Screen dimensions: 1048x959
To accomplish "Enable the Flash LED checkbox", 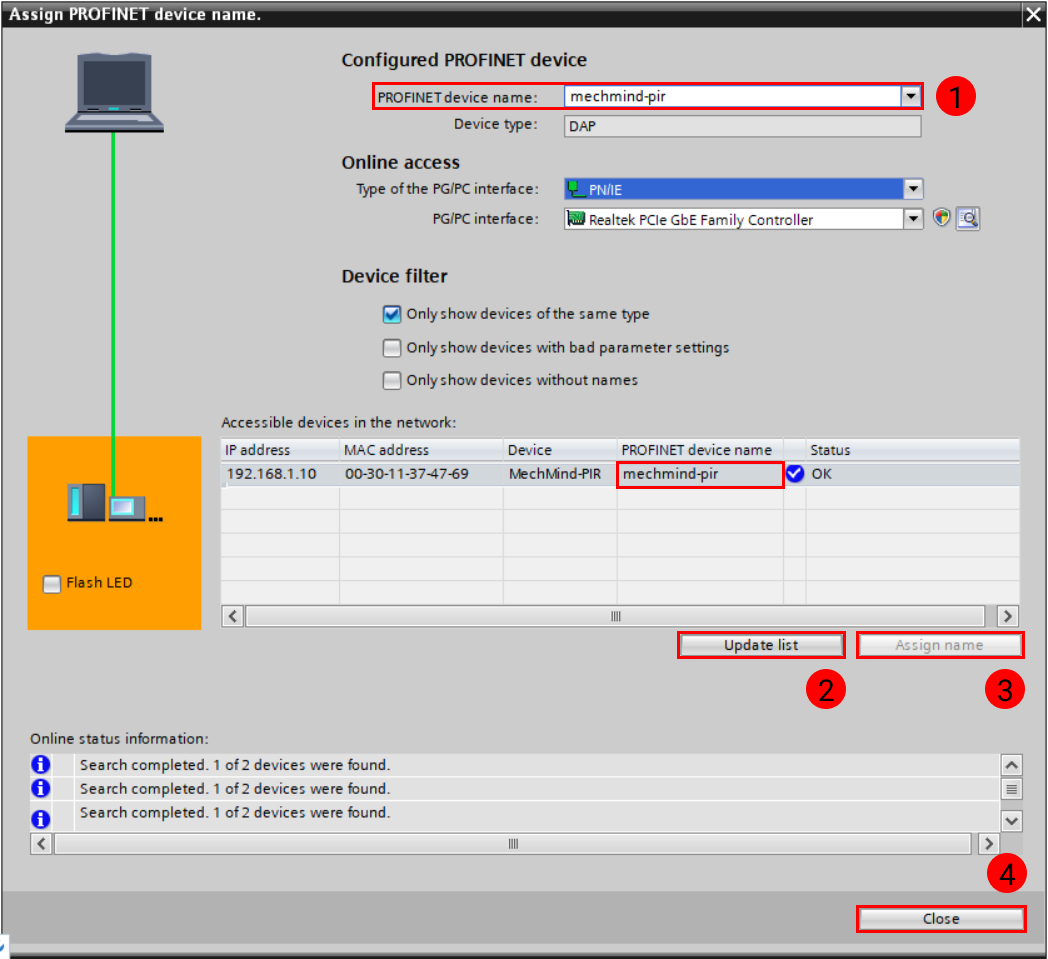I will point(52,583).
